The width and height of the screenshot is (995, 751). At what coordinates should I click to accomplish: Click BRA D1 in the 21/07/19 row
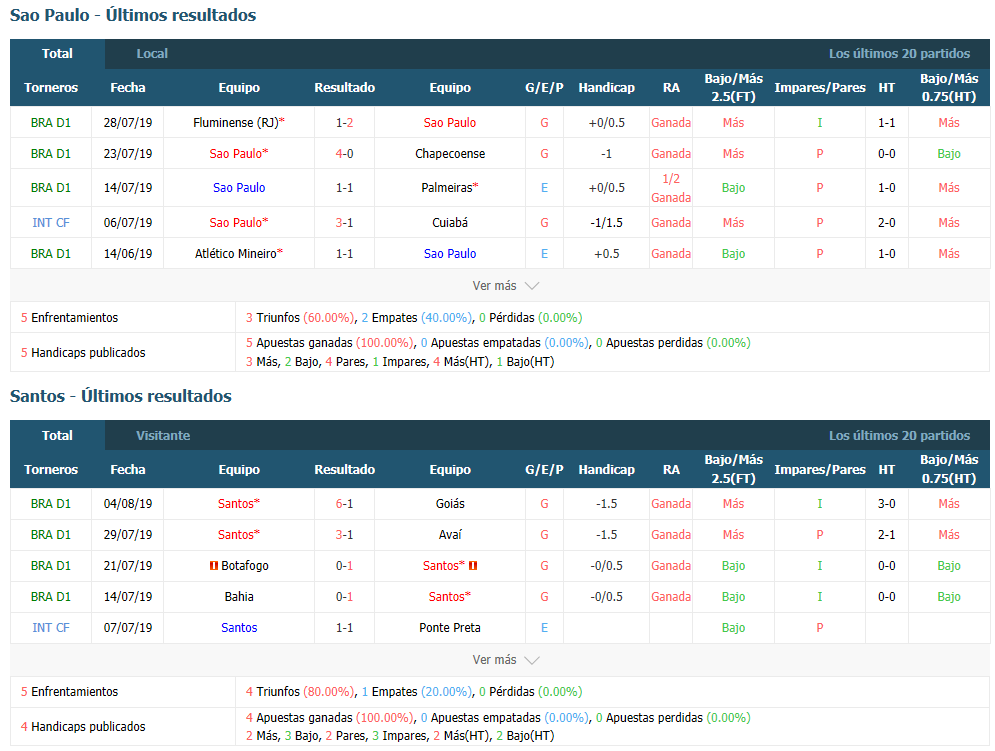pos(51,566)
